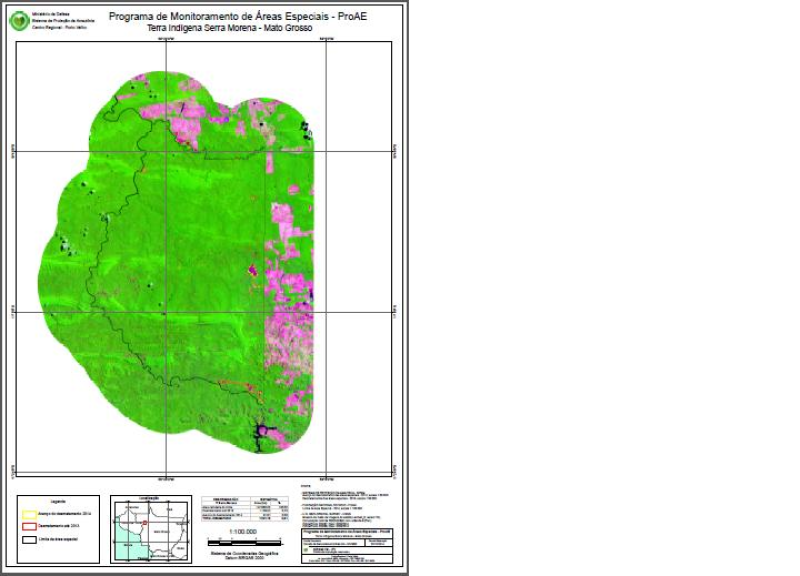Click the Localização inset map thumbnail
This screenshot has width=800, height=576.
point(150,531)
